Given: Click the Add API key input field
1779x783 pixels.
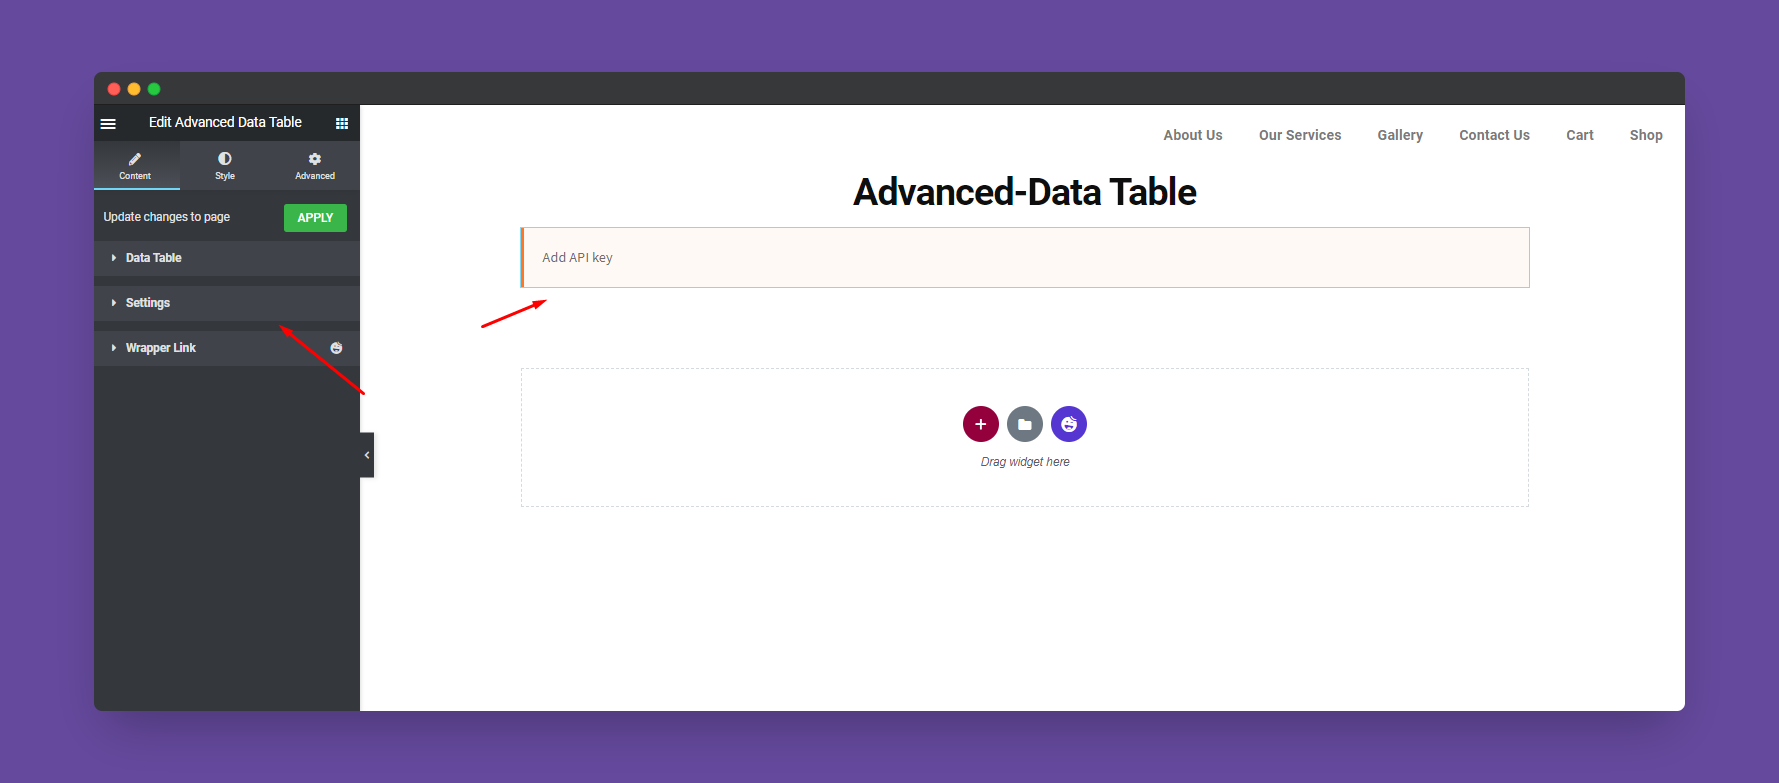Looking at the screenshot, I should click(x=1024, y=257).
